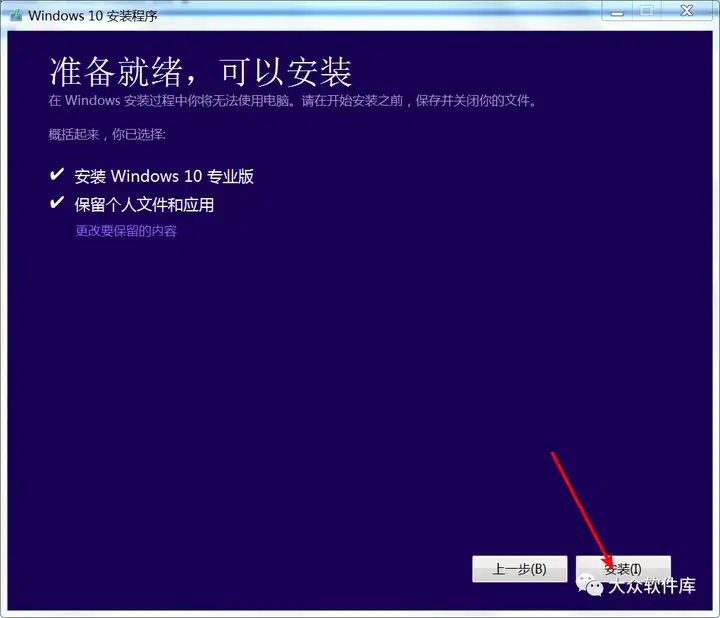Screen dimensions: 720x618
Task: Go back with the 上一步(B) button
Action: coord(519,569)
